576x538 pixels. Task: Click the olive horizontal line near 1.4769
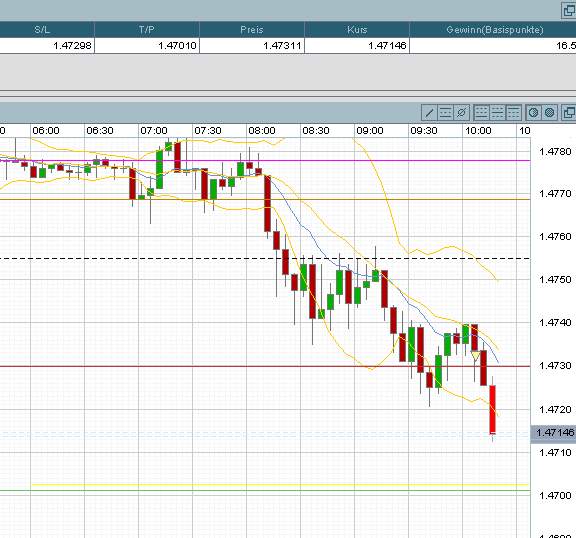click(264, 199)
